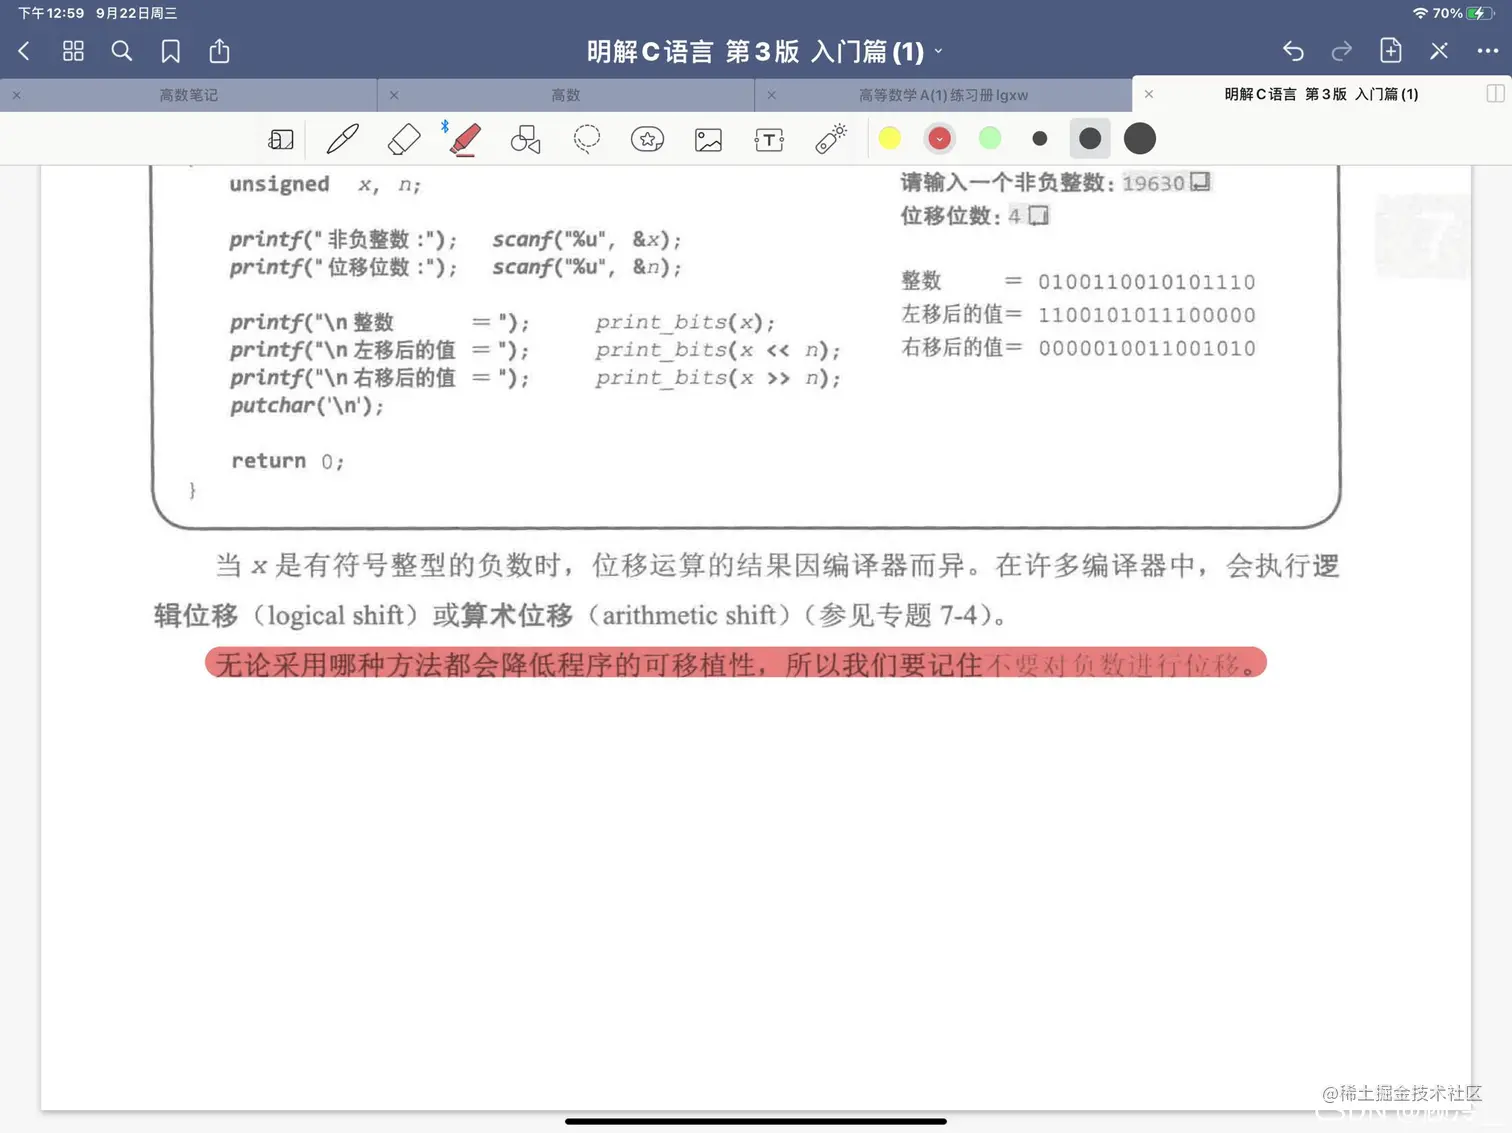1512x1133 pixels.
Task: Activate the Laser Pointer tool
Action: 830,139
